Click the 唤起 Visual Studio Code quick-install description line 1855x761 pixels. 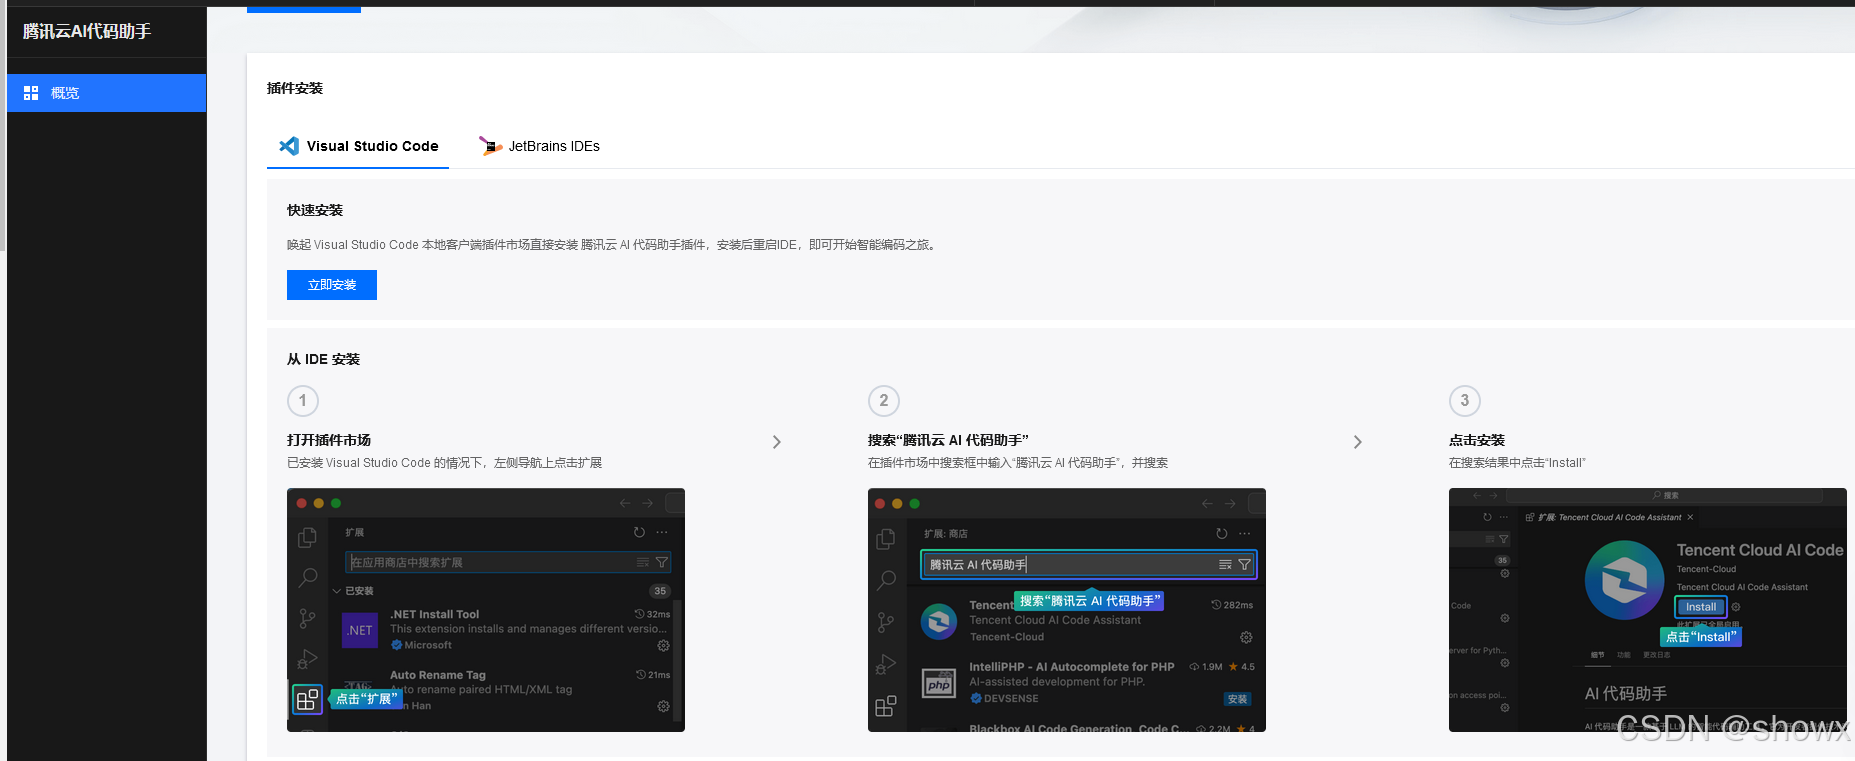coord(614,245)
